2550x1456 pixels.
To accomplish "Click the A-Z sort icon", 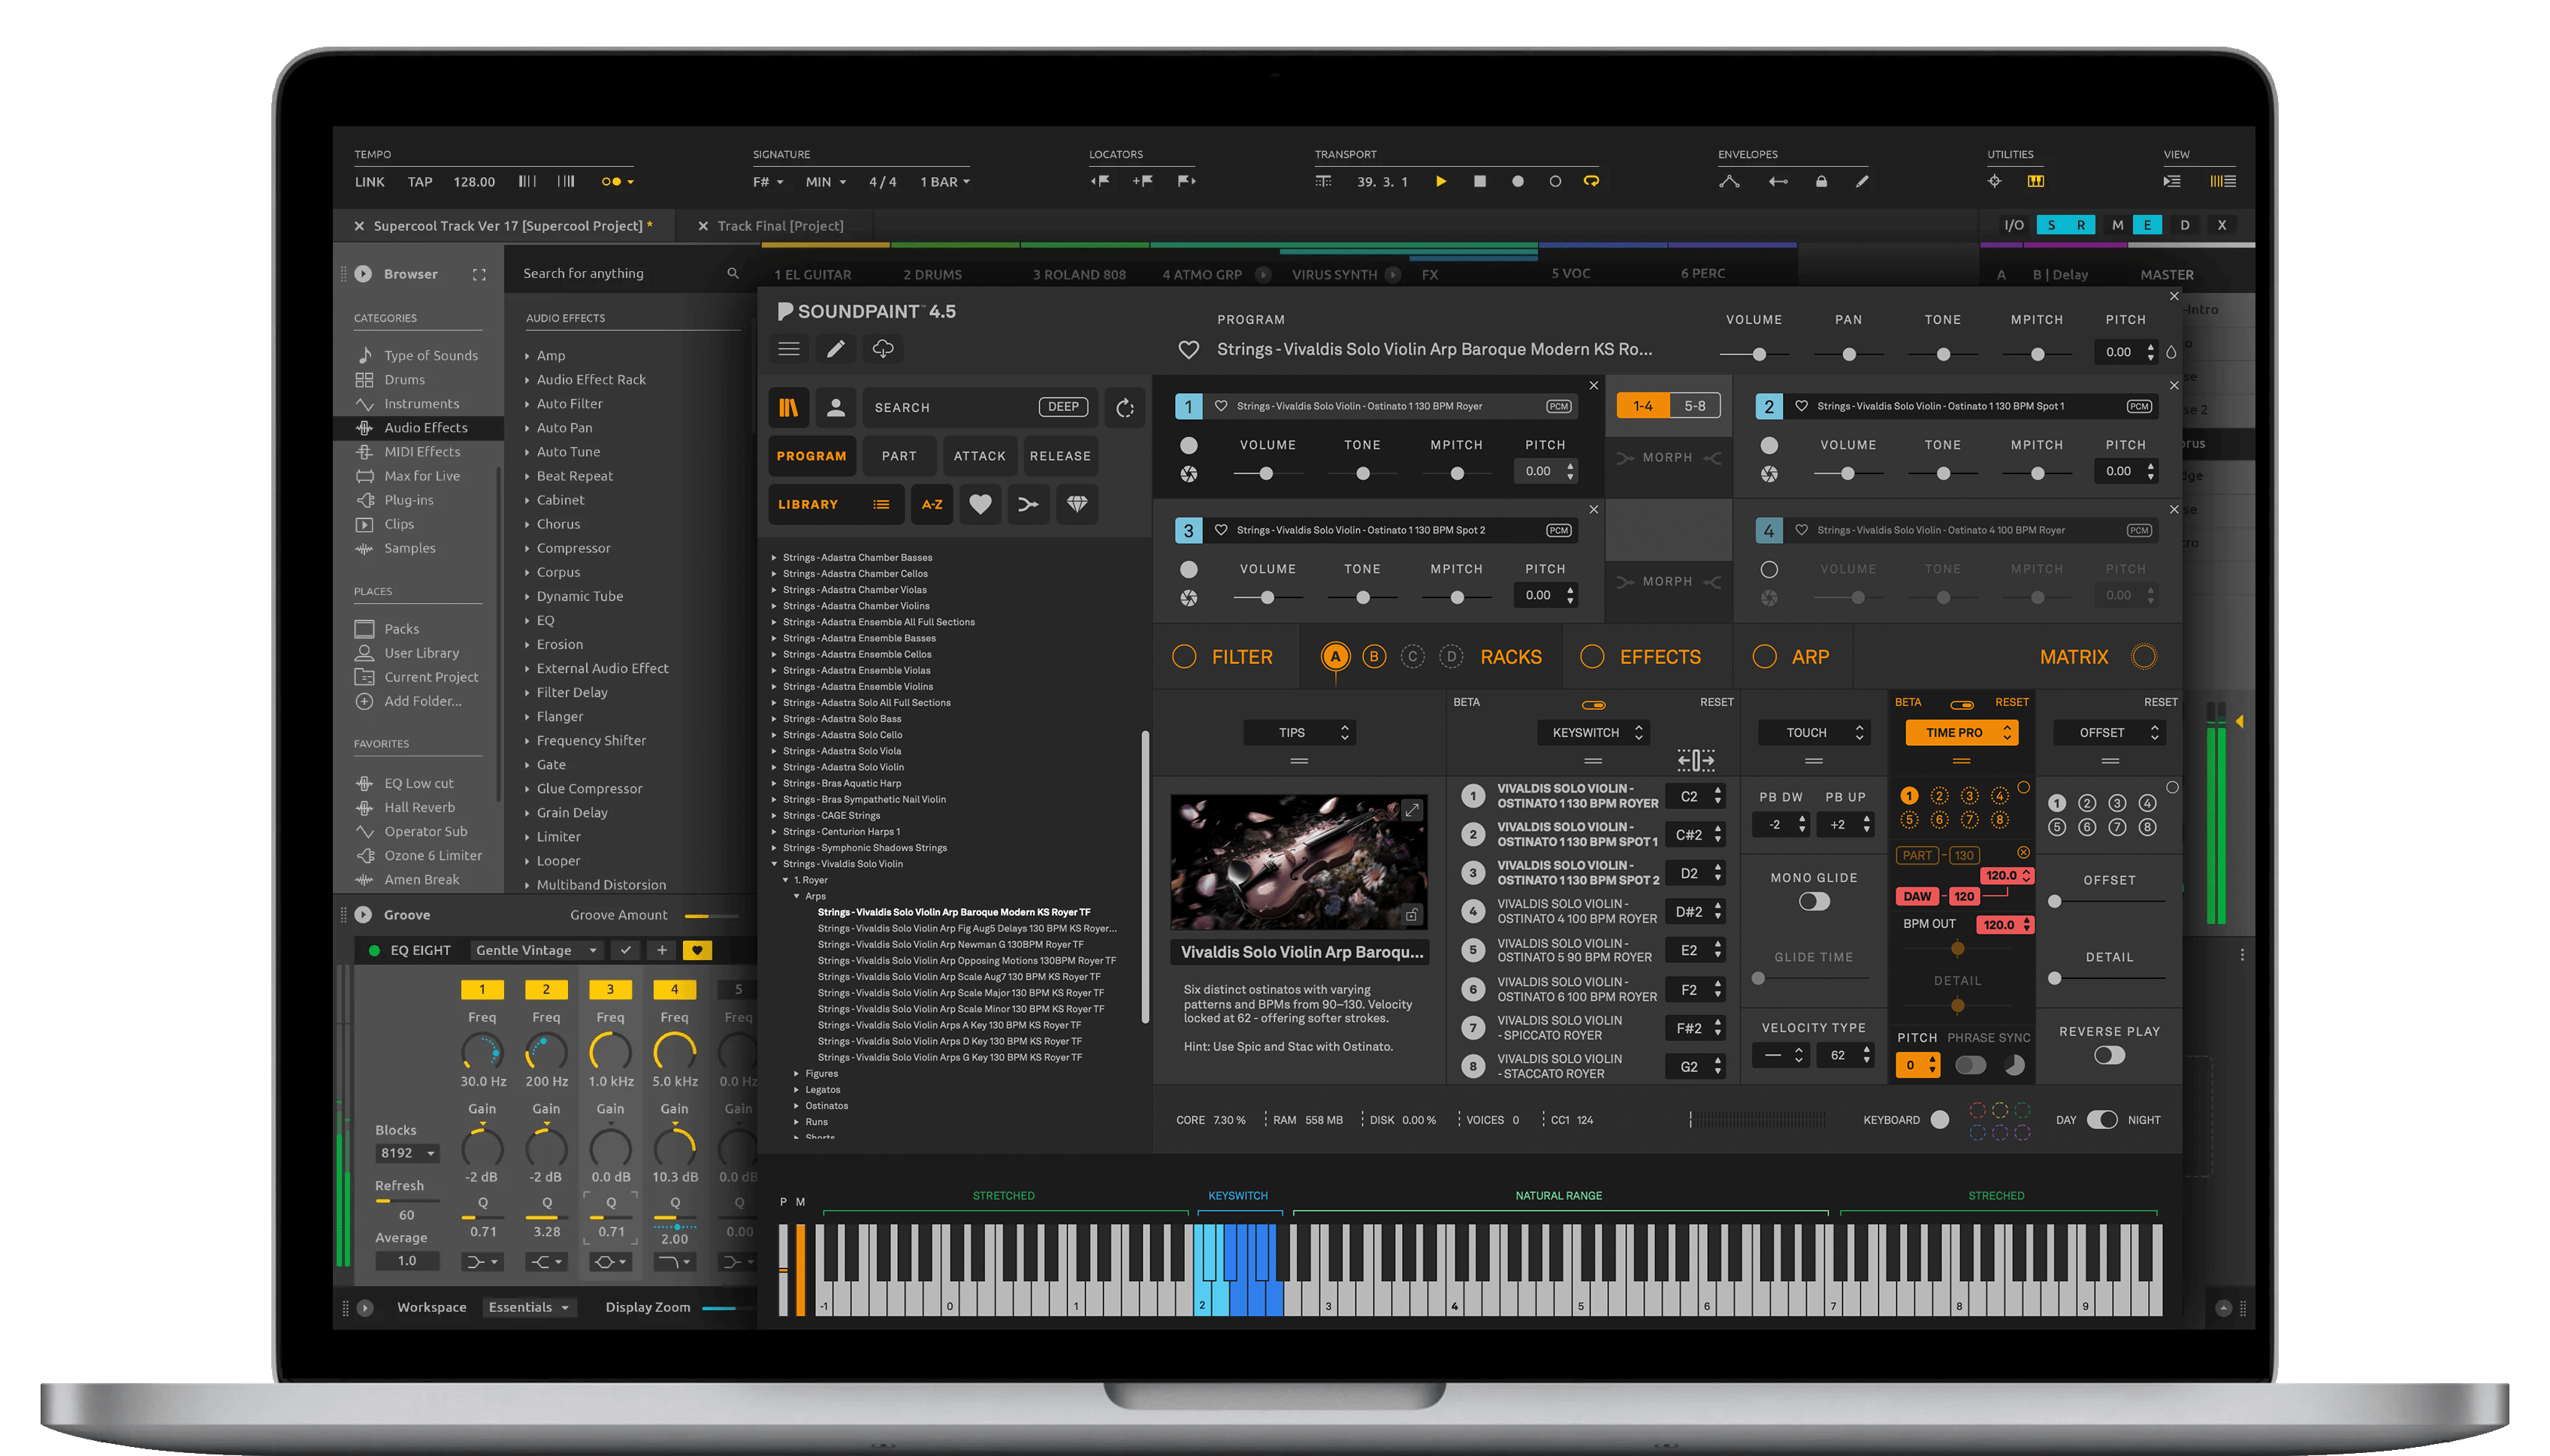I will tap(932, 504).
